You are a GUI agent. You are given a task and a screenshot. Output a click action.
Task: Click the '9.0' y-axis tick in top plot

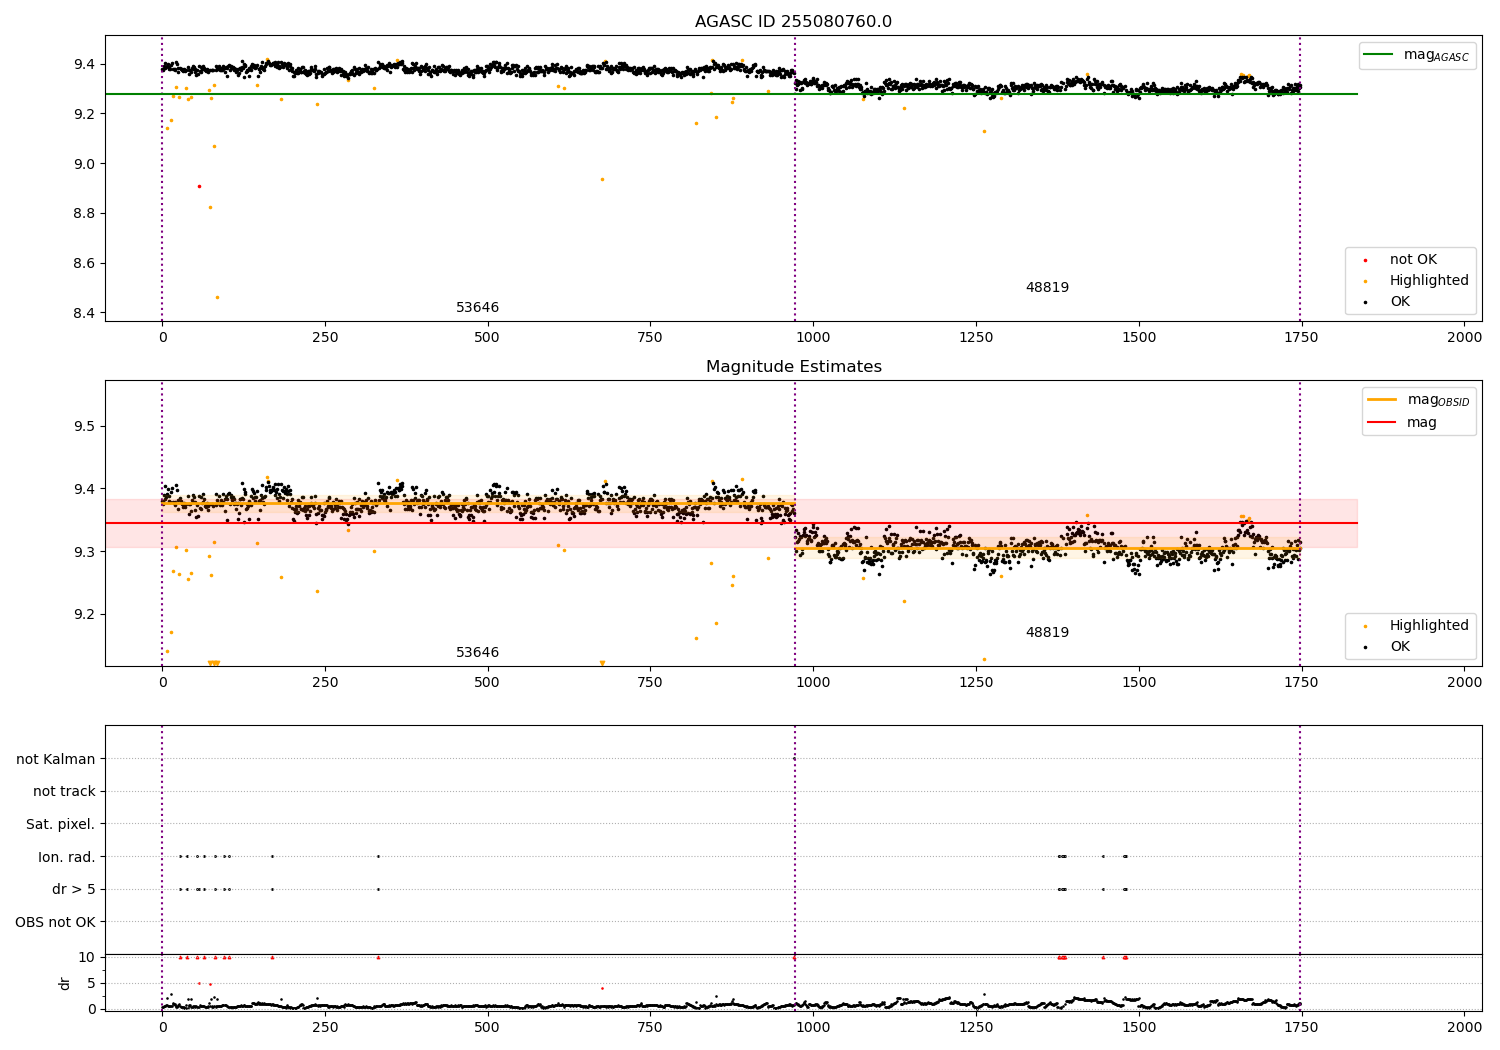pyautogui.click(x=83, y=164)
